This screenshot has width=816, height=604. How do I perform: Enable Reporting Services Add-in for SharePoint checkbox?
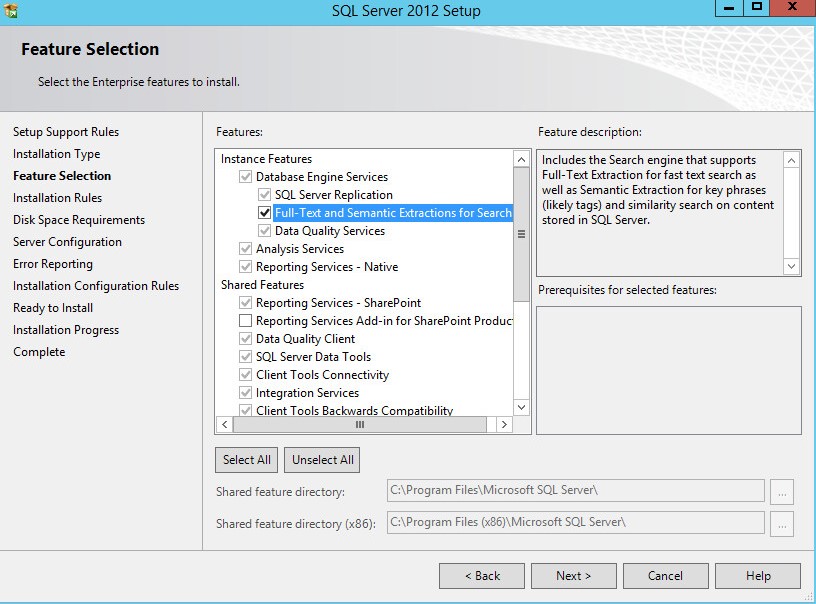pos(246,320)
